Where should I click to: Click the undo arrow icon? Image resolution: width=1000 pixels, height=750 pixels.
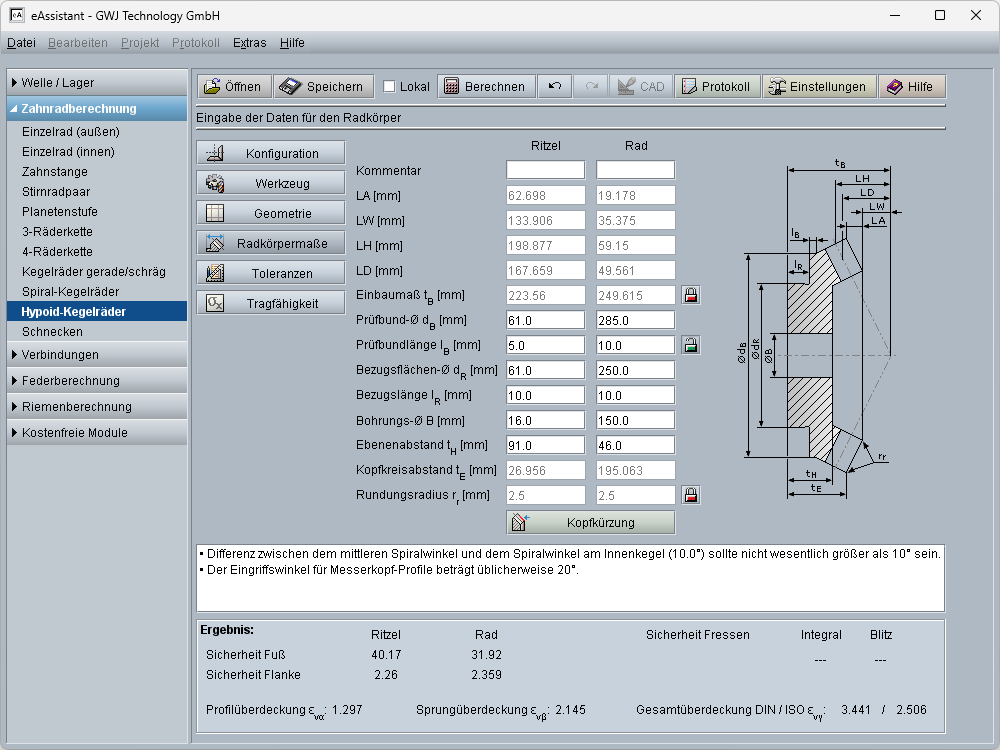[554, 87]
